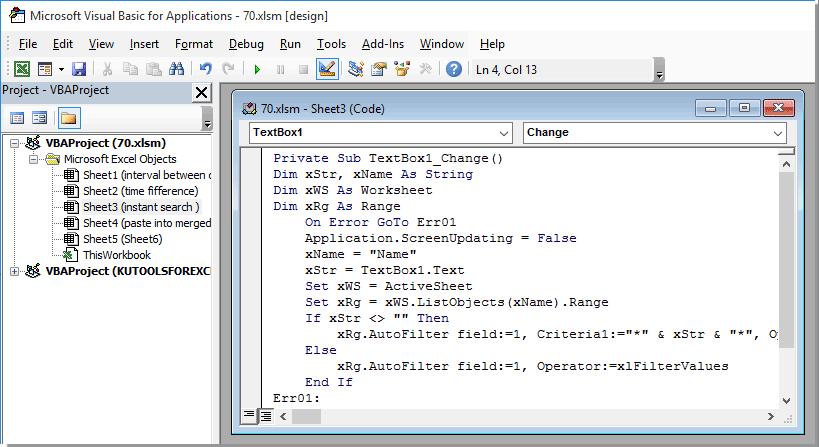Switch to Full Module View button
The height and width of the screenshot is (447, 819).
[x=266, y=416]
